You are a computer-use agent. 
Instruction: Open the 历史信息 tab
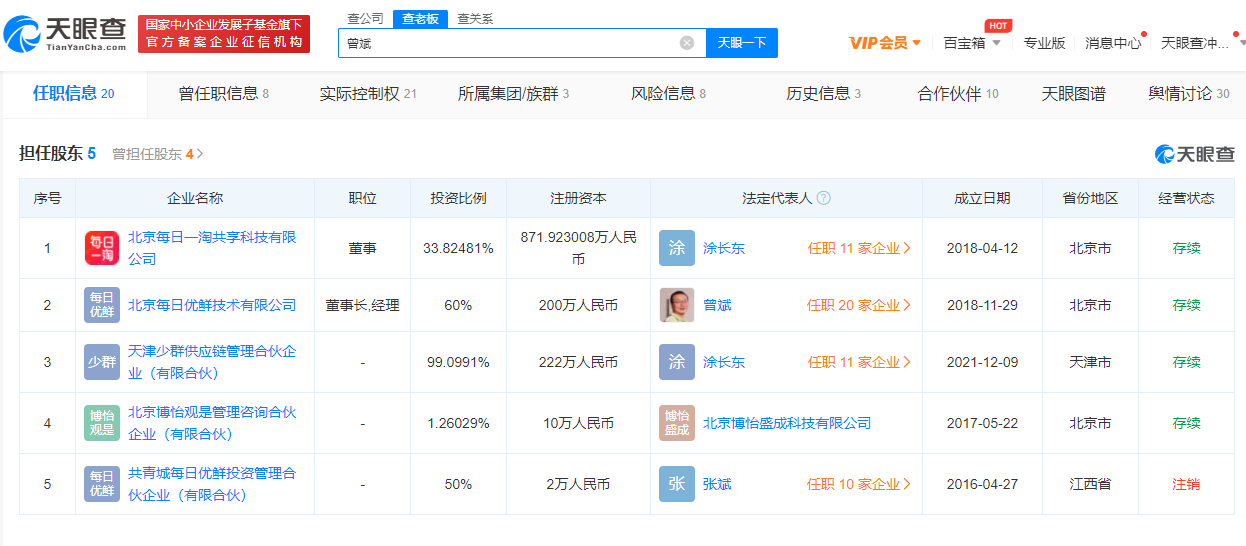(823, 94)
